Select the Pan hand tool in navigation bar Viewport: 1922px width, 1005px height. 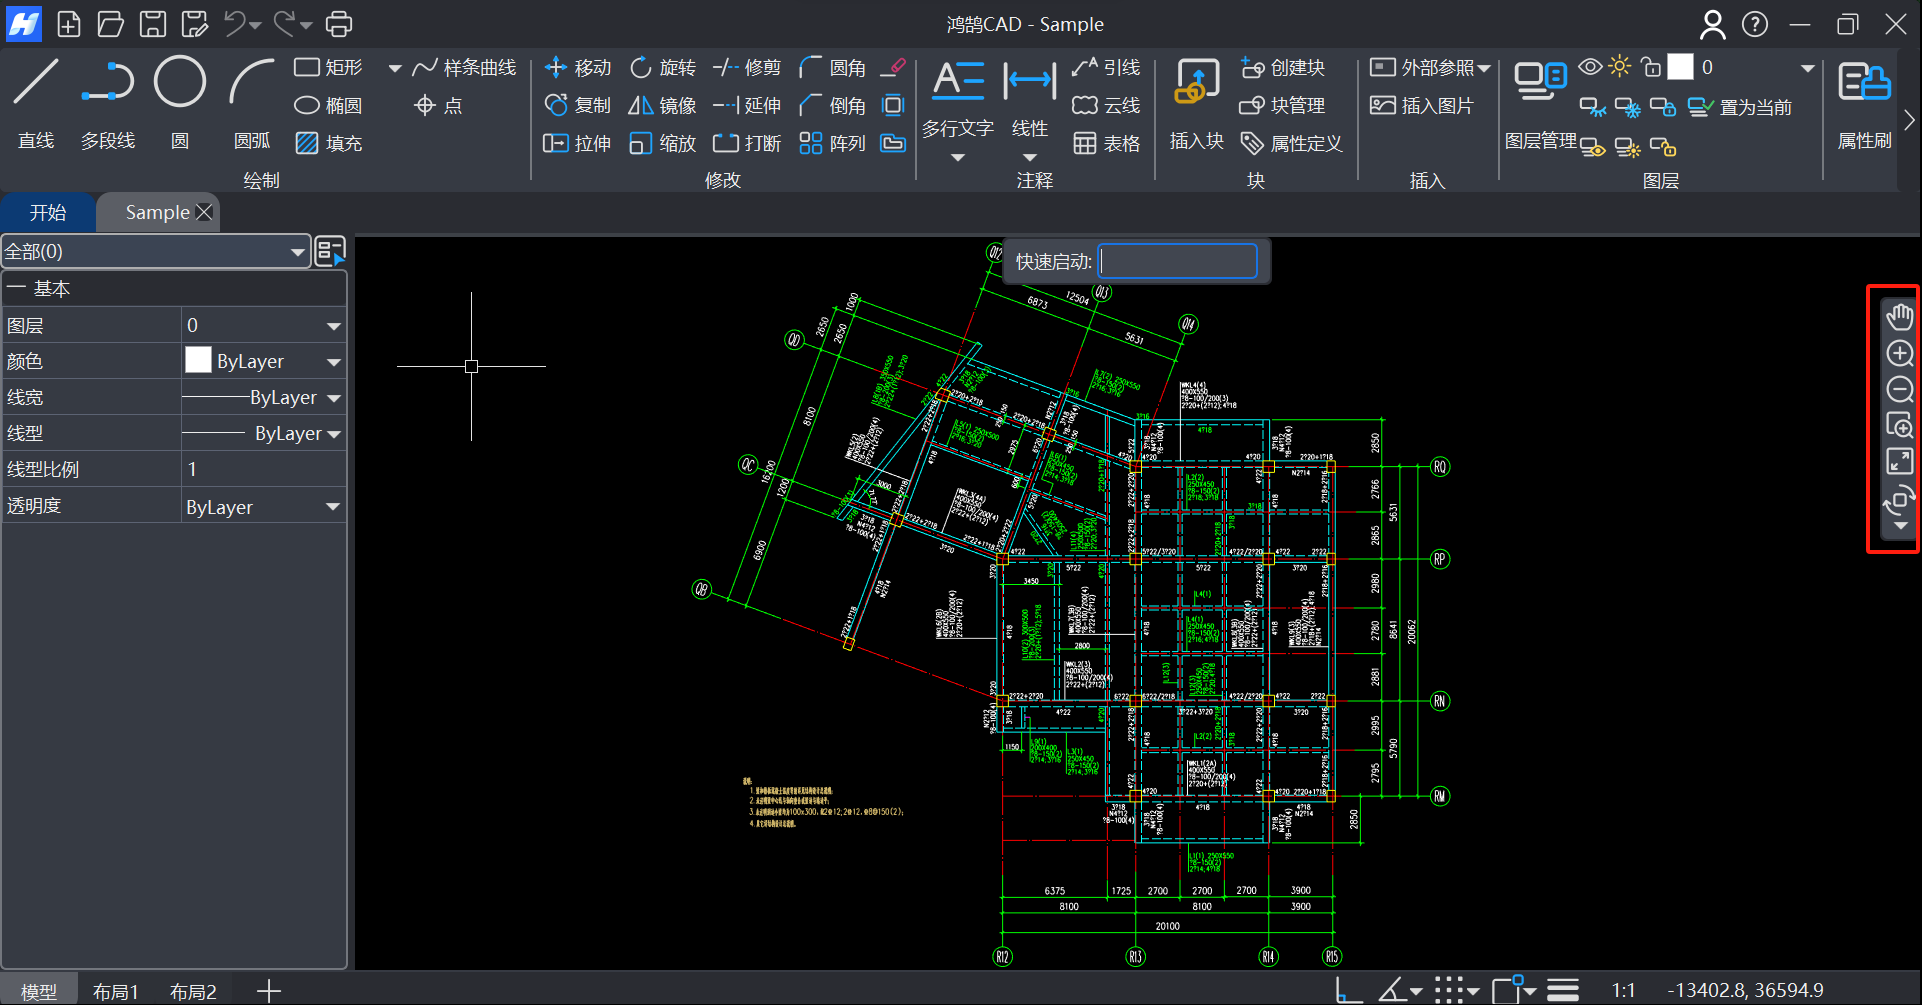click(x=1899, y=317)
